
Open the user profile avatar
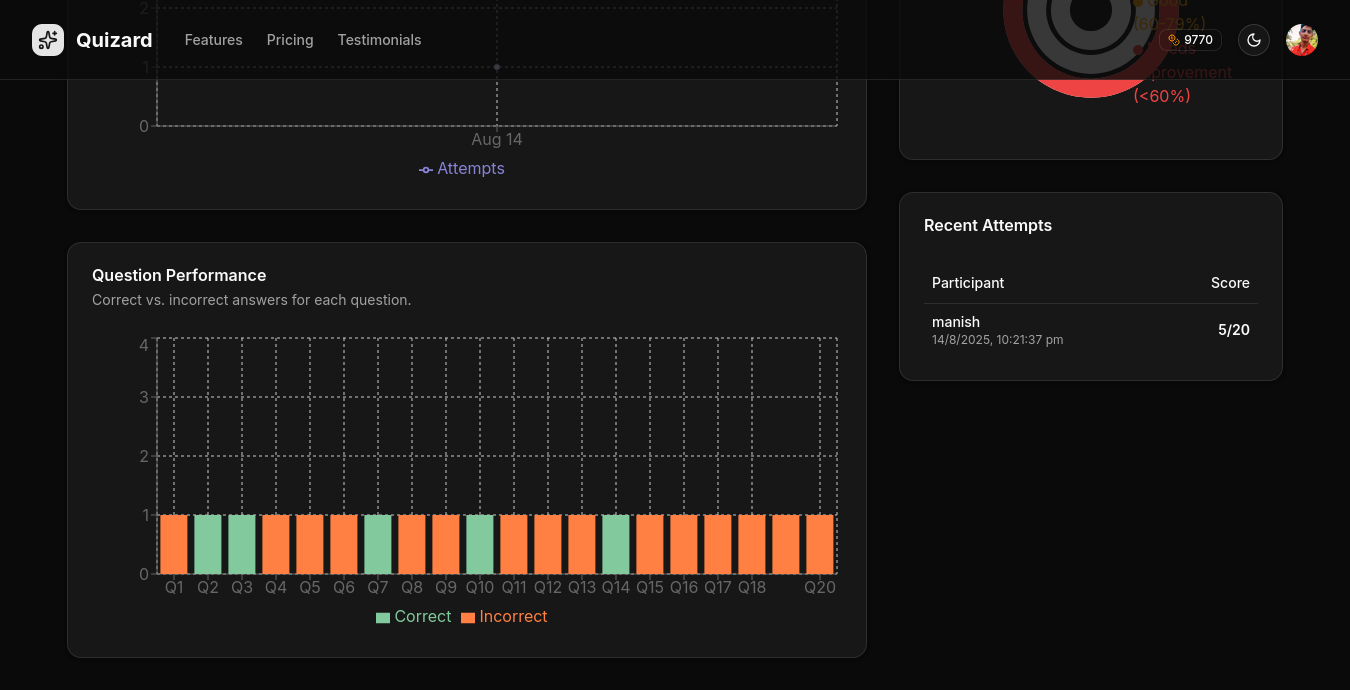pyautogui.click(x=1302, y=40)
